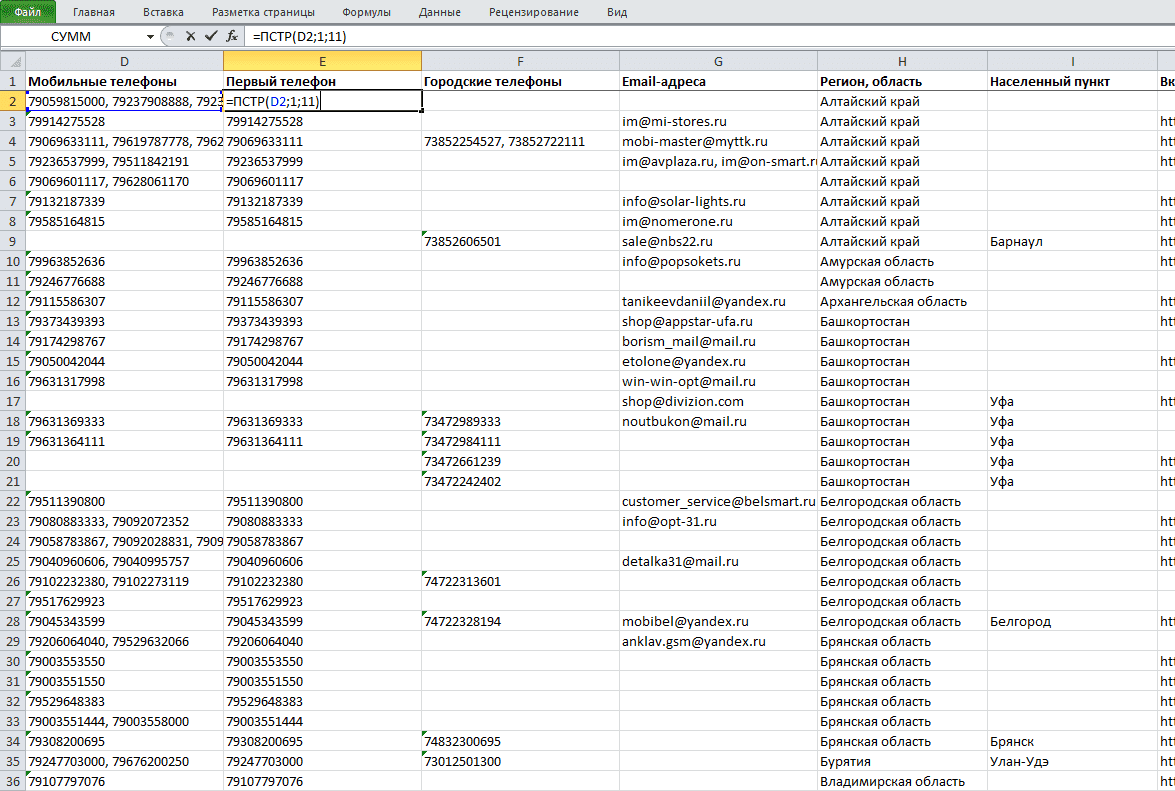
Task: Select row 9 header
Action: (13, 241)
